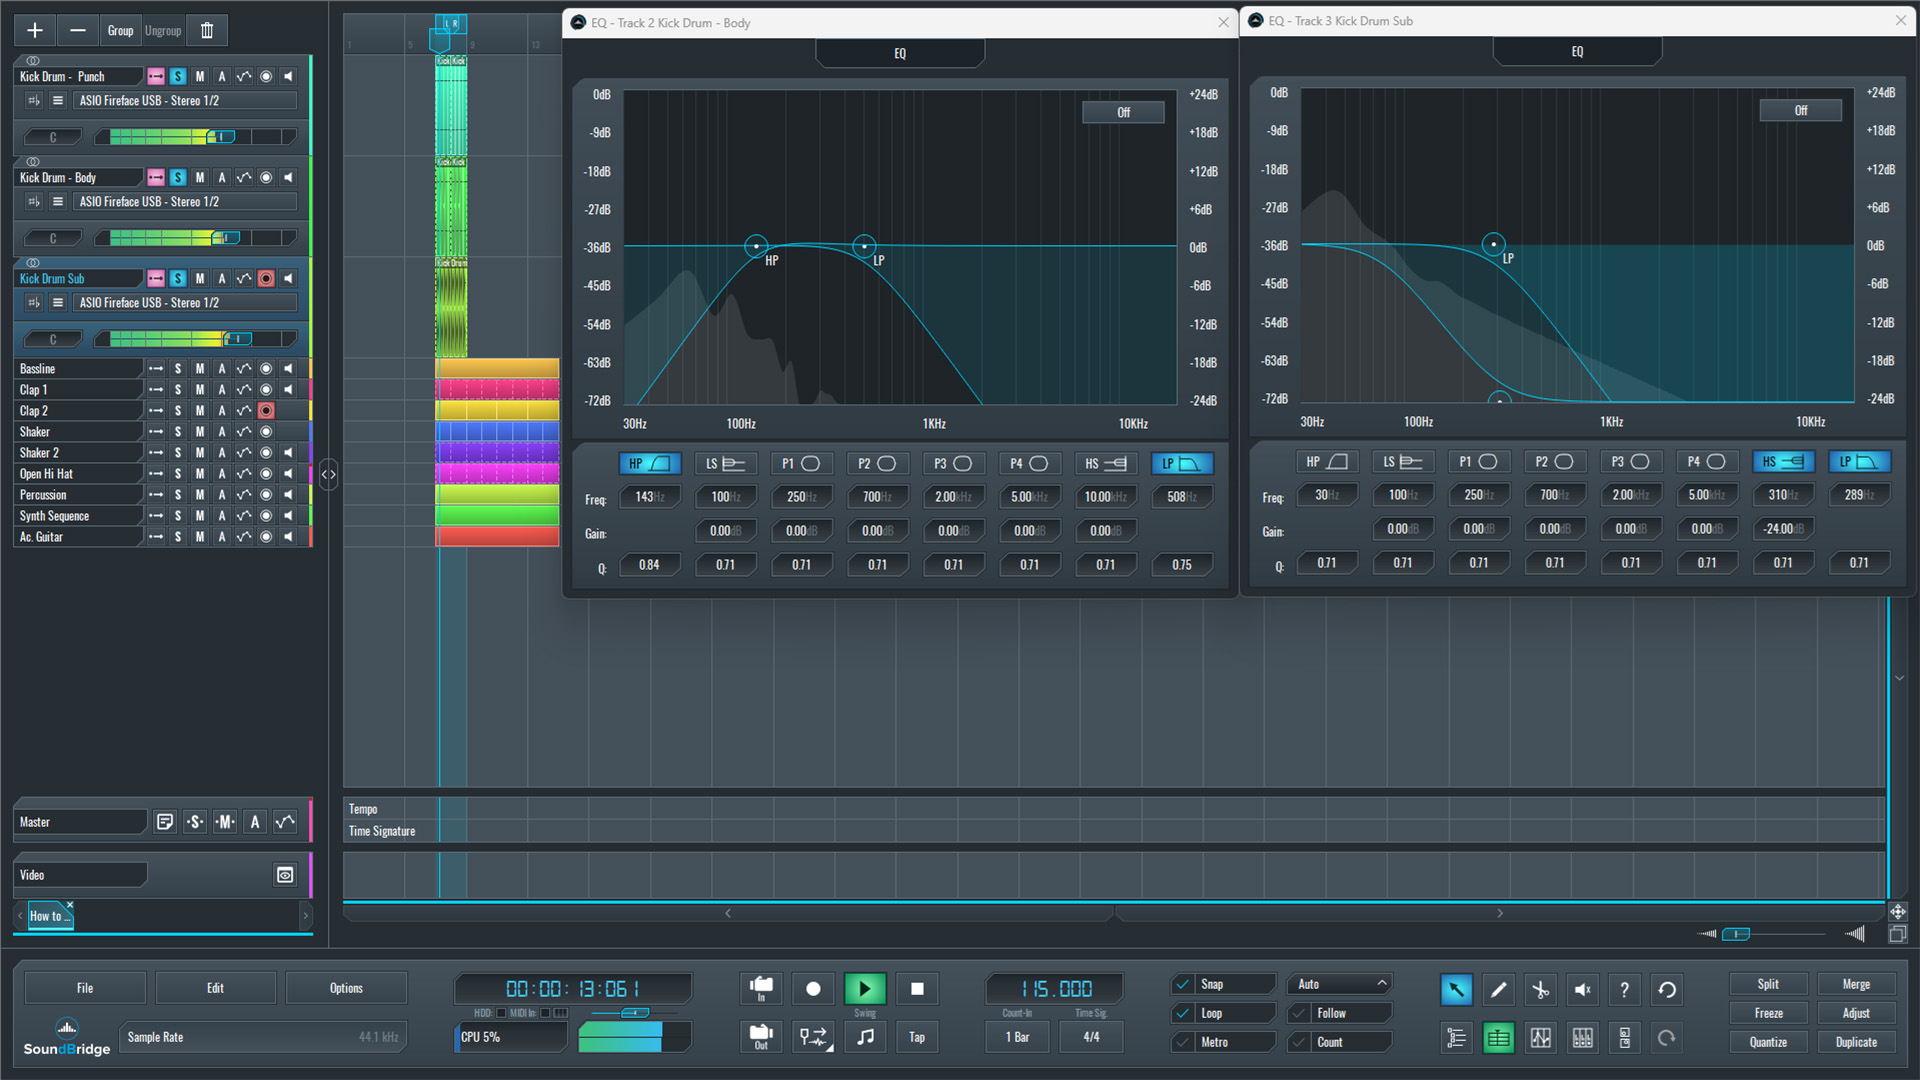Toggle record arm on Kick Drum Sub
The width and height of the screenshot is (1920, 1080).
(x=266, y=279)
